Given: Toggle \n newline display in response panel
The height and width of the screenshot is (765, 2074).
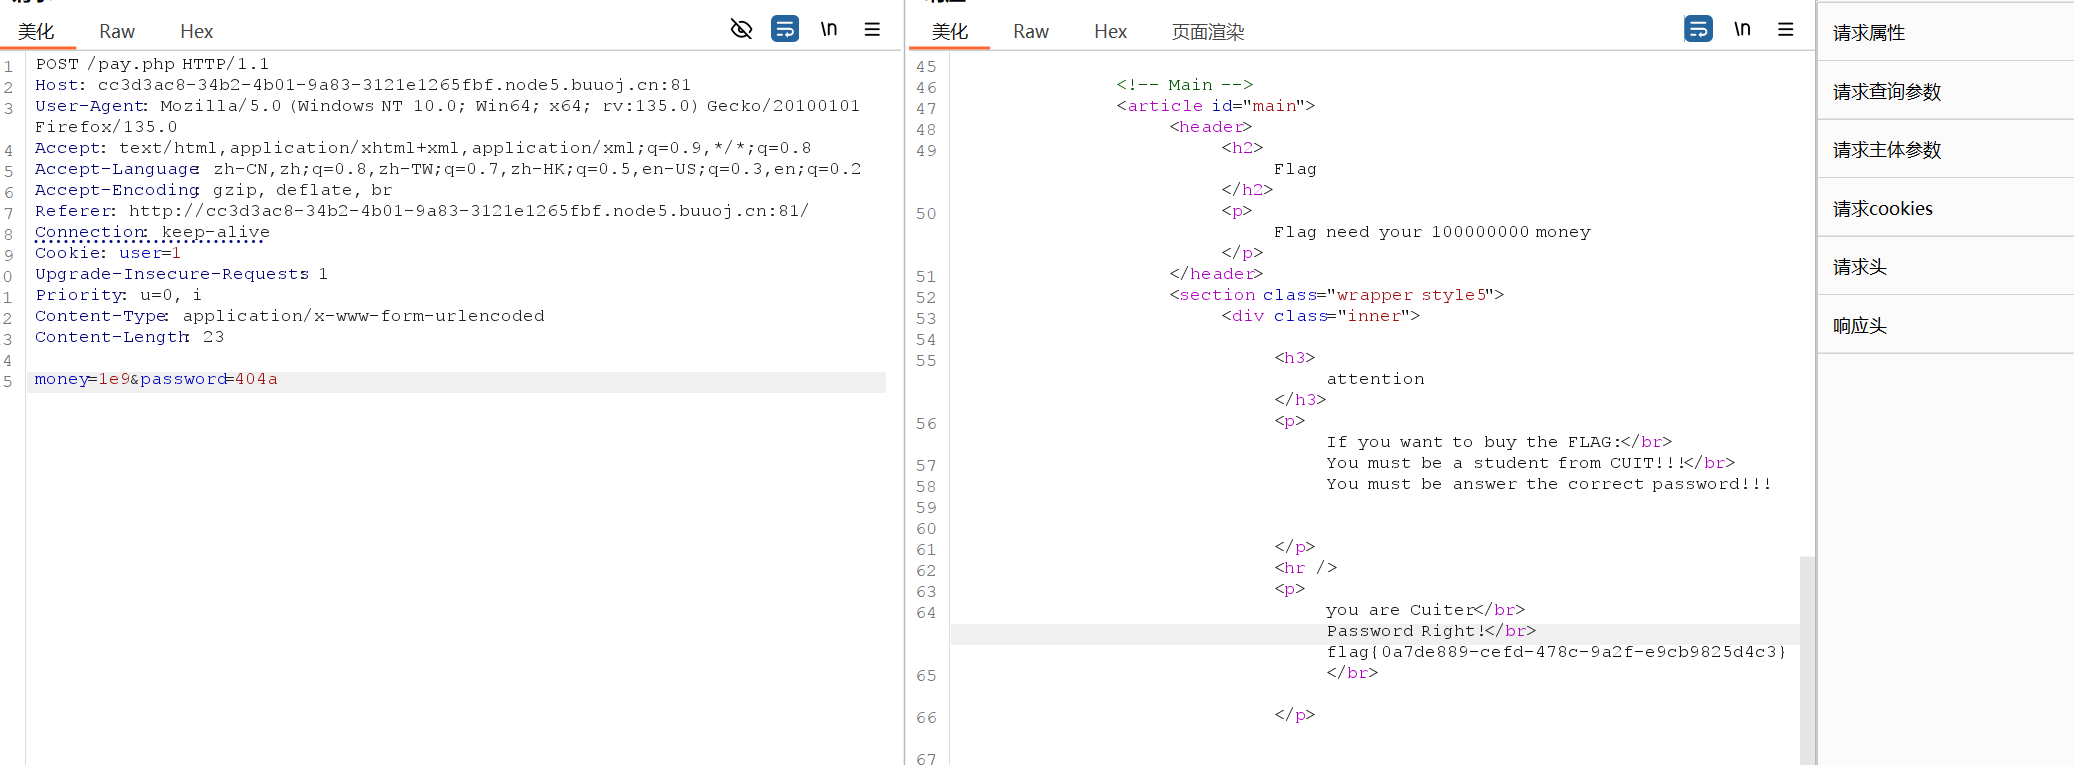Looking at the screenshot, I should tap(1742, 29).
